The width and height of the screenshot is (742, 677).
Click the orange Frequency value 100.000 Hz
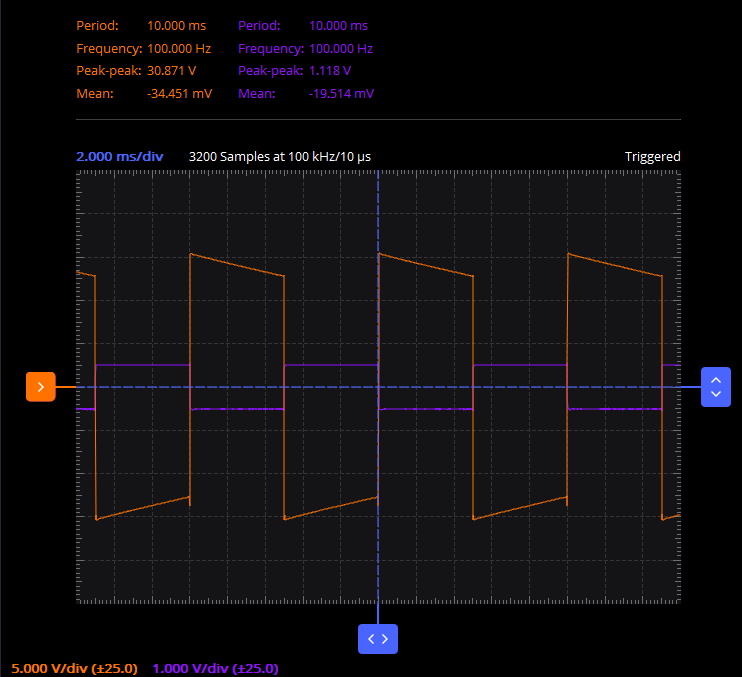(x=179, y=49)
